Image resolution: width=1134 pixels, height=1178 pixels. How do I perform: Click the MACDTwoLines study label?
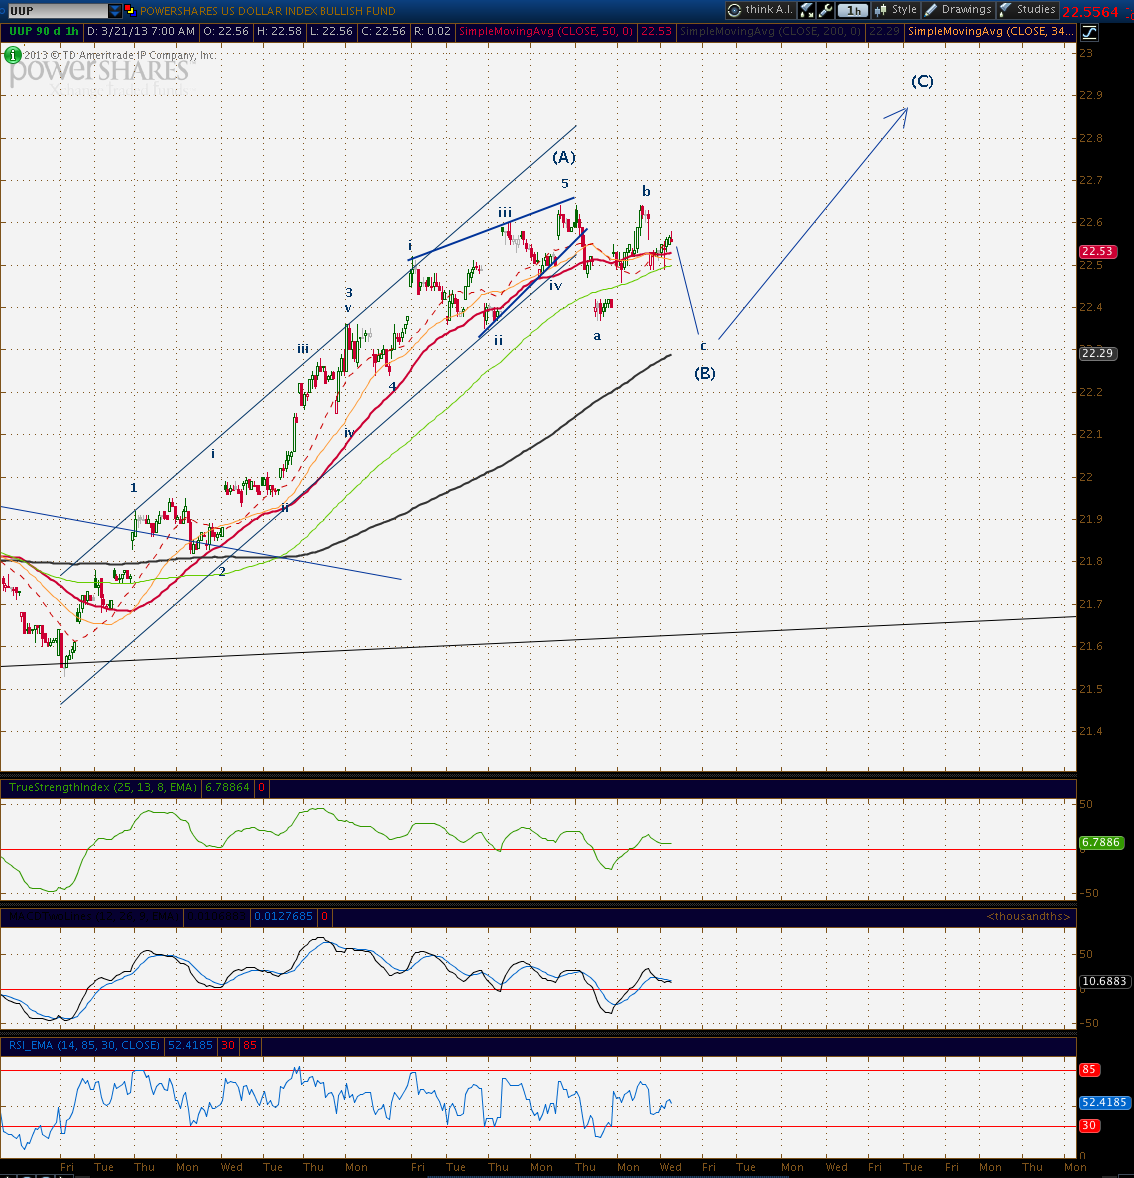tap(93, 917)
